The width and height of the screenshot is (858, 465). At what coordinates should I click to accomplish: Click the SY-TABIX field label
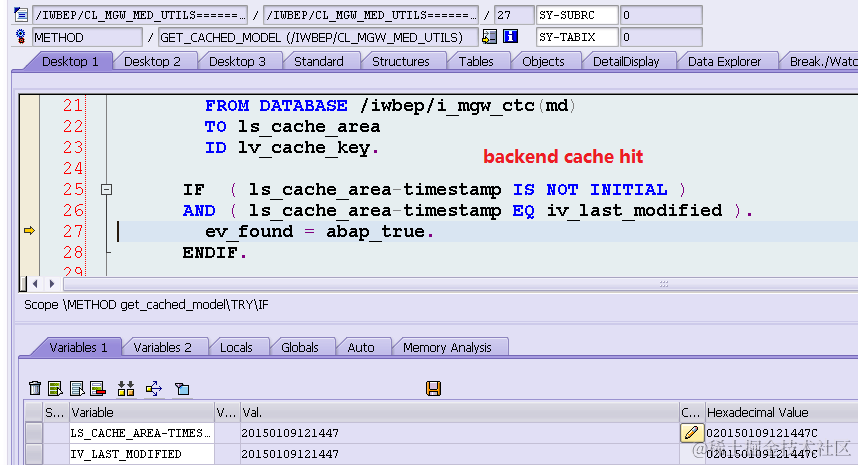tap(577, 37)
